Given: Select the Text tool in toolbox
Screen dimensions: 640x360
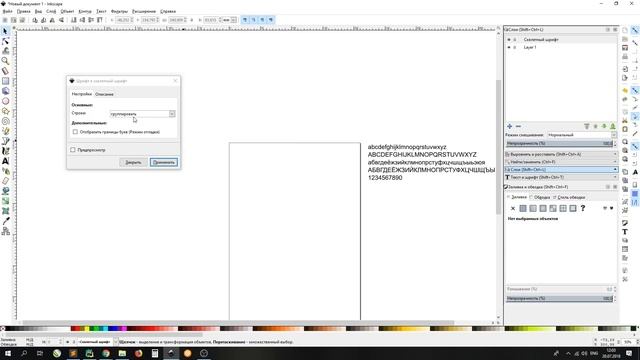Looking at the screenshot, I should tap(5, 161).
